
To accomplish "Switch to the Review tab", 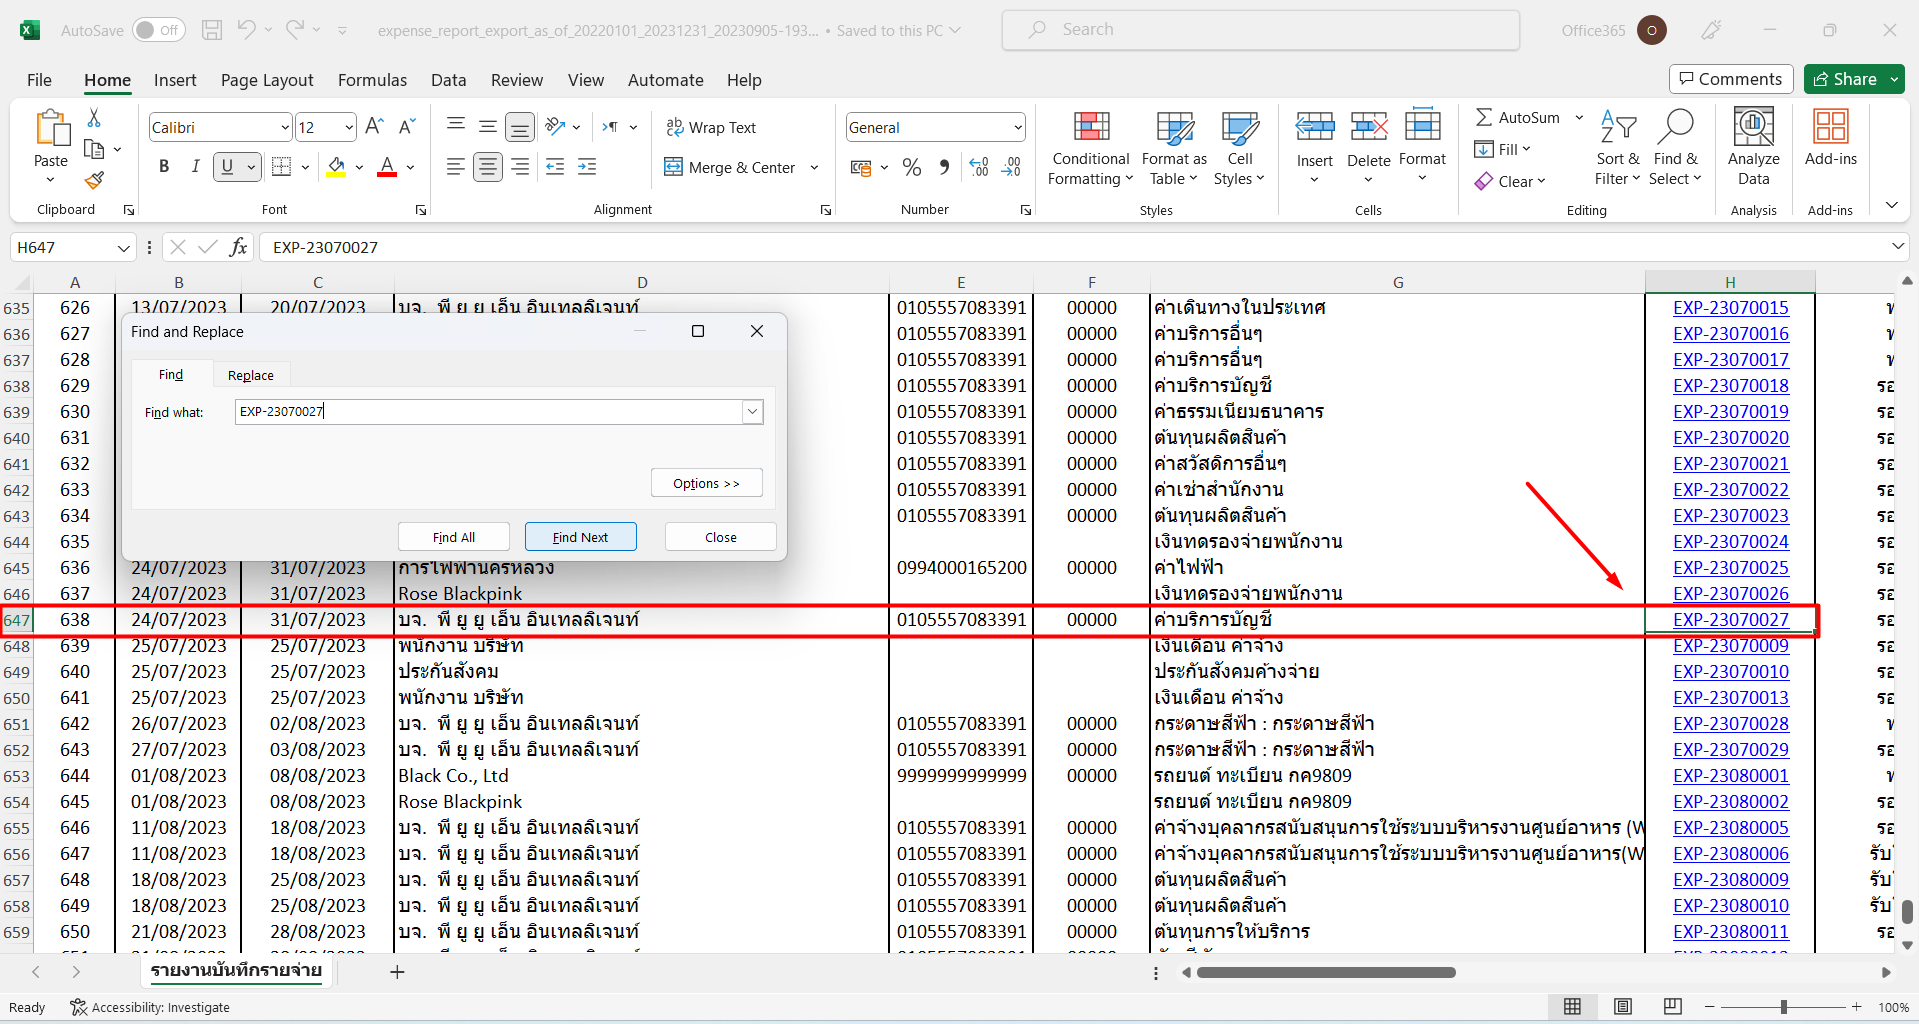I will 517,80.
